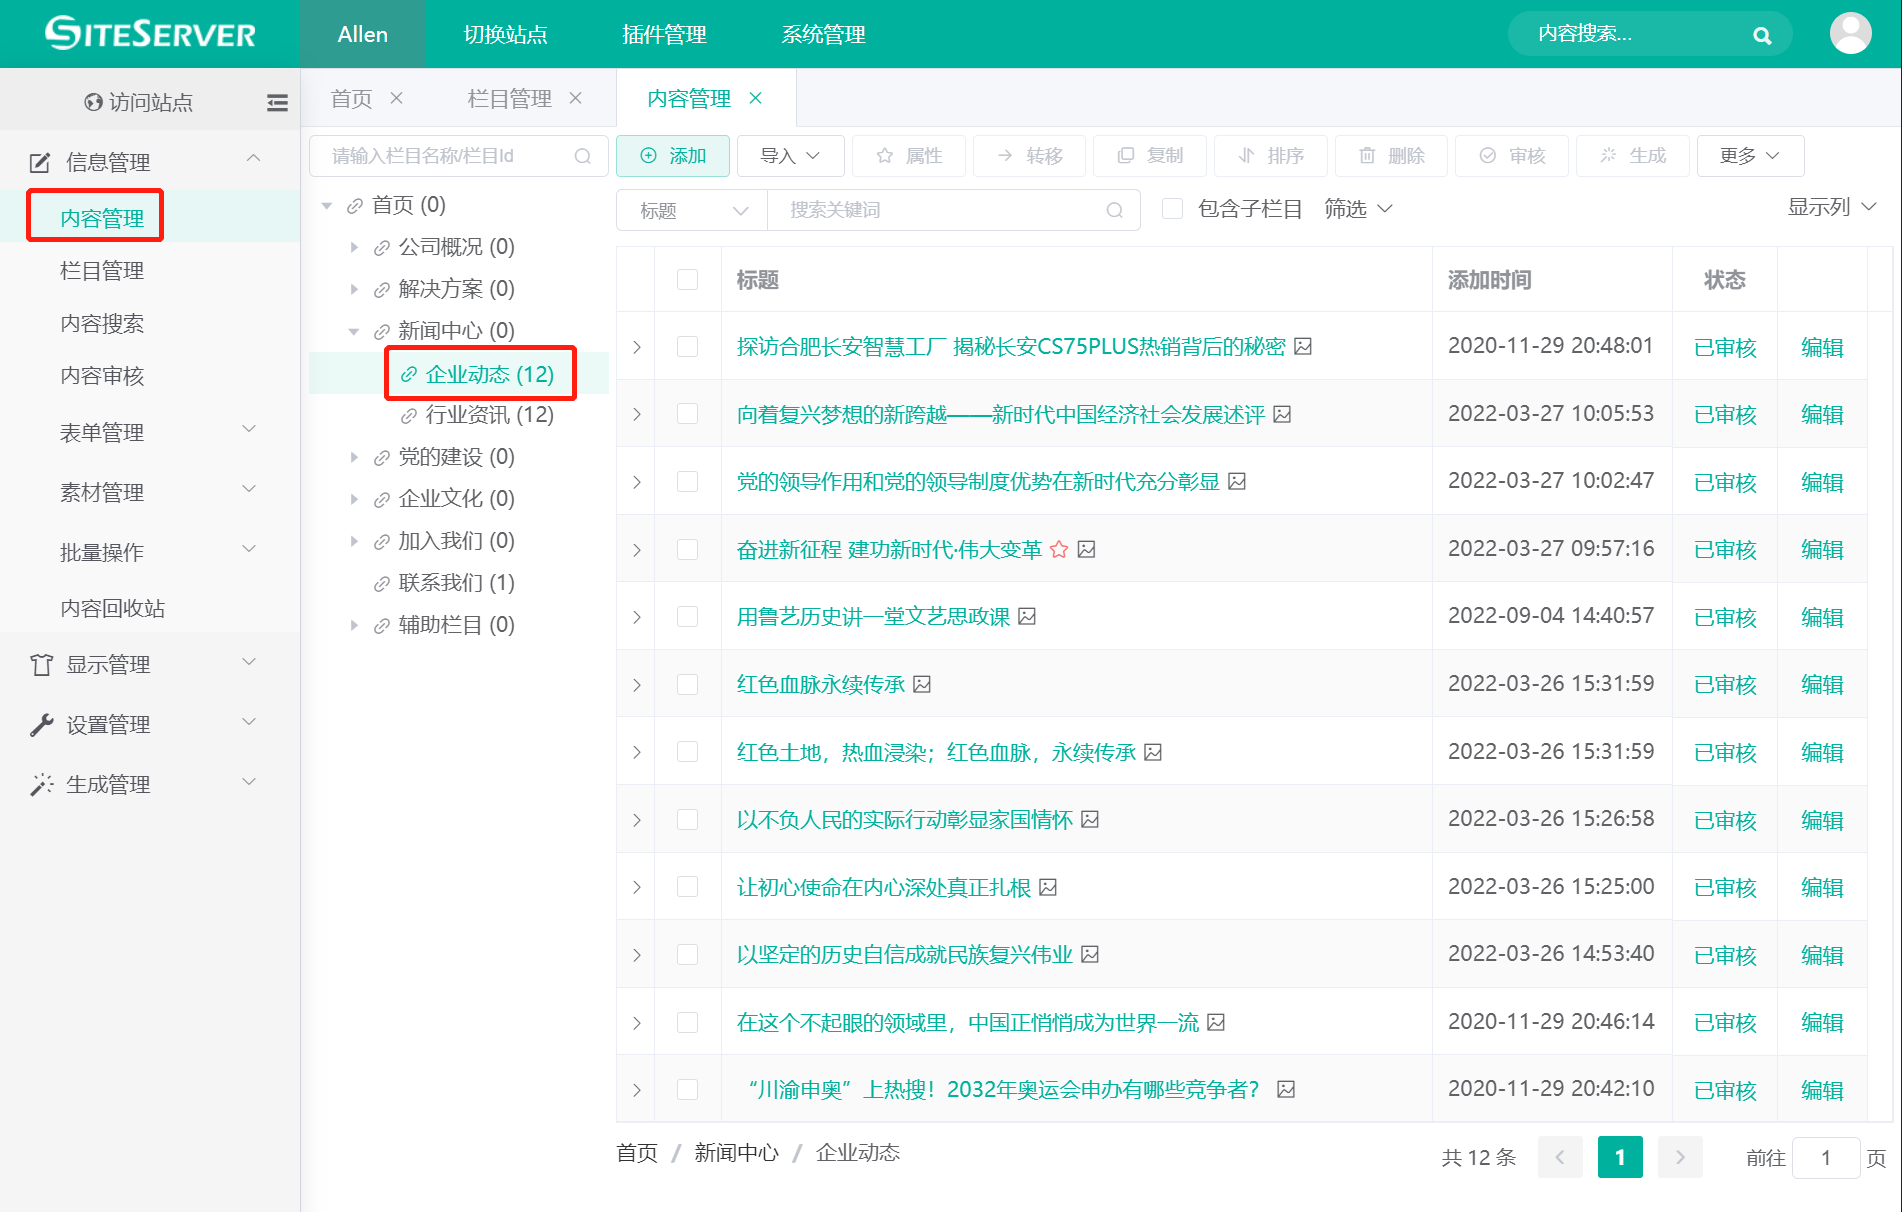The image size is (1902, 1212).
Task: Click the 生成 (Generate) toolbar icon
Action: tap(1632, 156)
